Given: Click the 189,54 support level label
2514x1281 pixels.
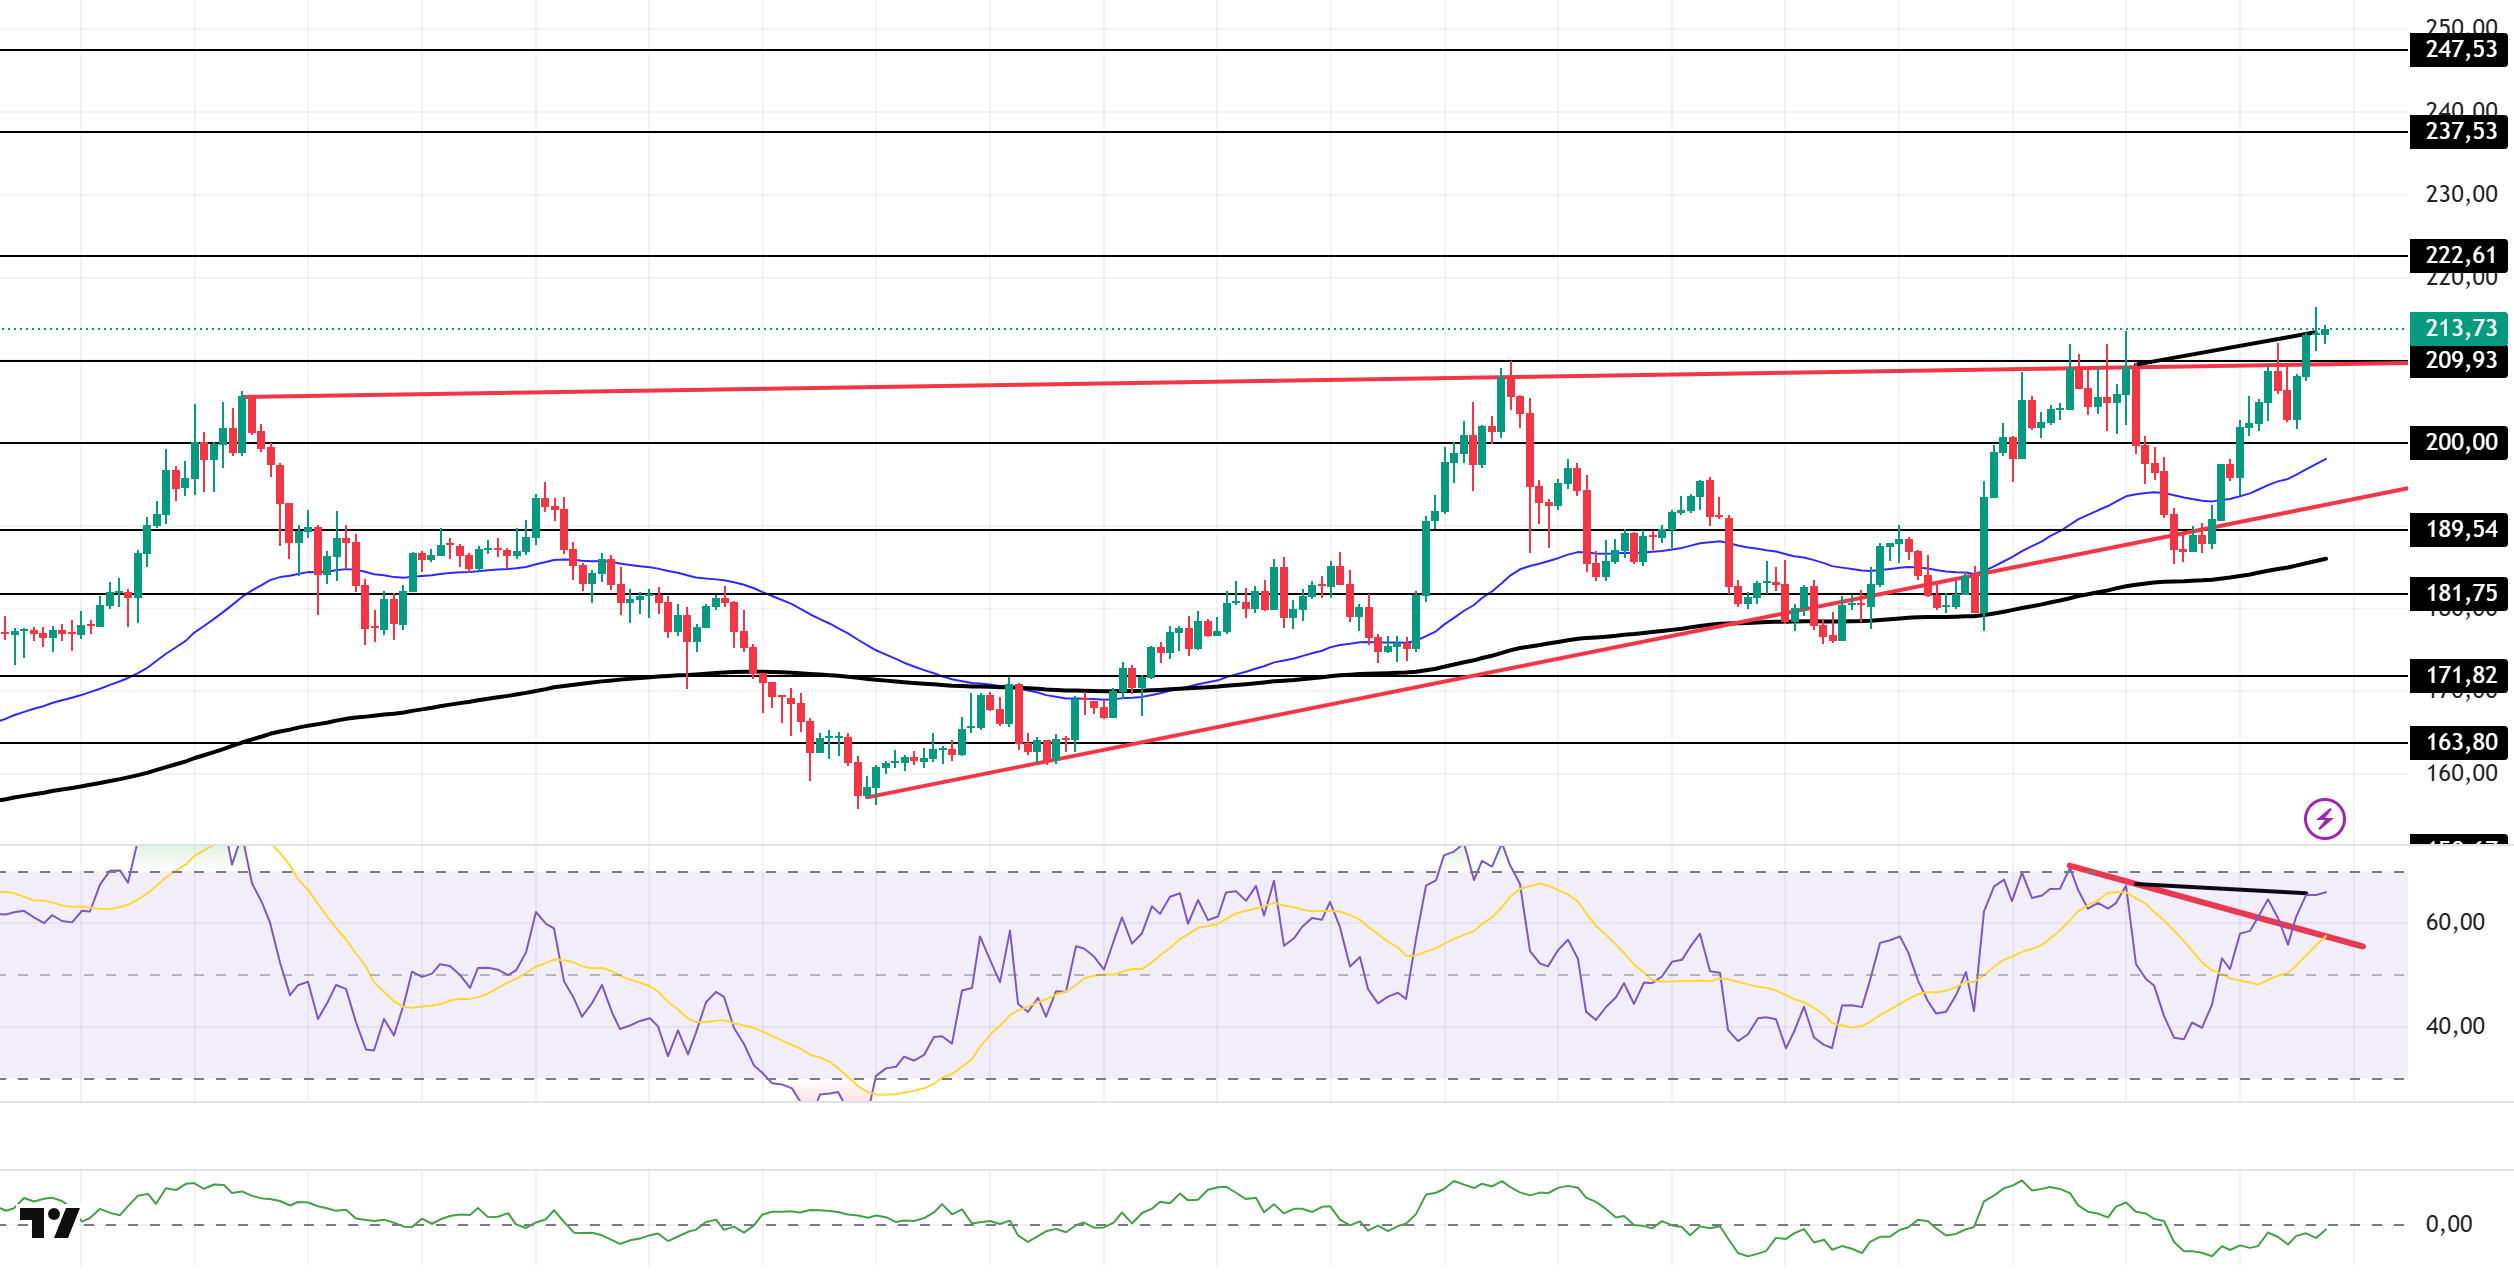Looking at the screenshot, I should coord(2459,529).
